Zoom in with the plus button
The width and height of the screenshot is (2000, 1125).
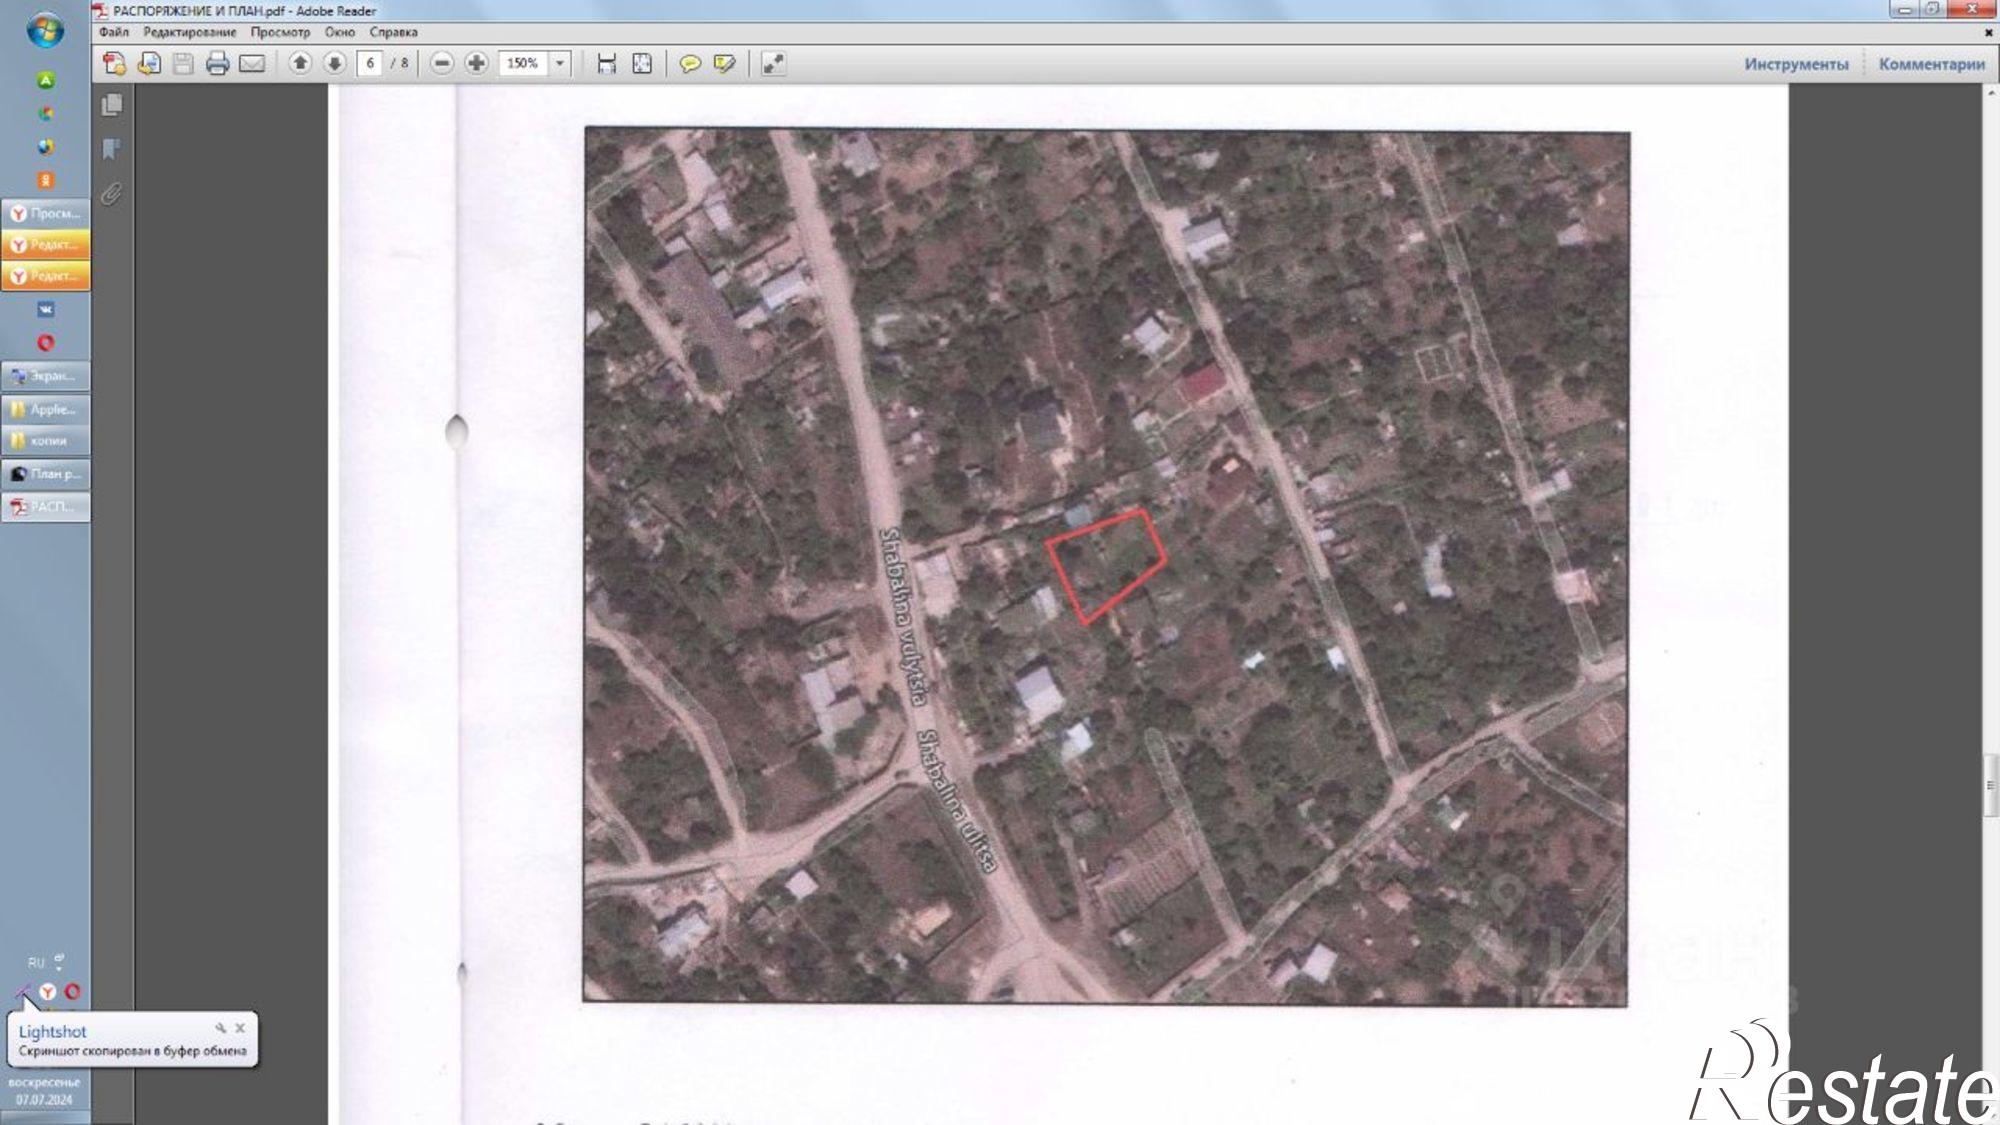click(x=477, y=63)
